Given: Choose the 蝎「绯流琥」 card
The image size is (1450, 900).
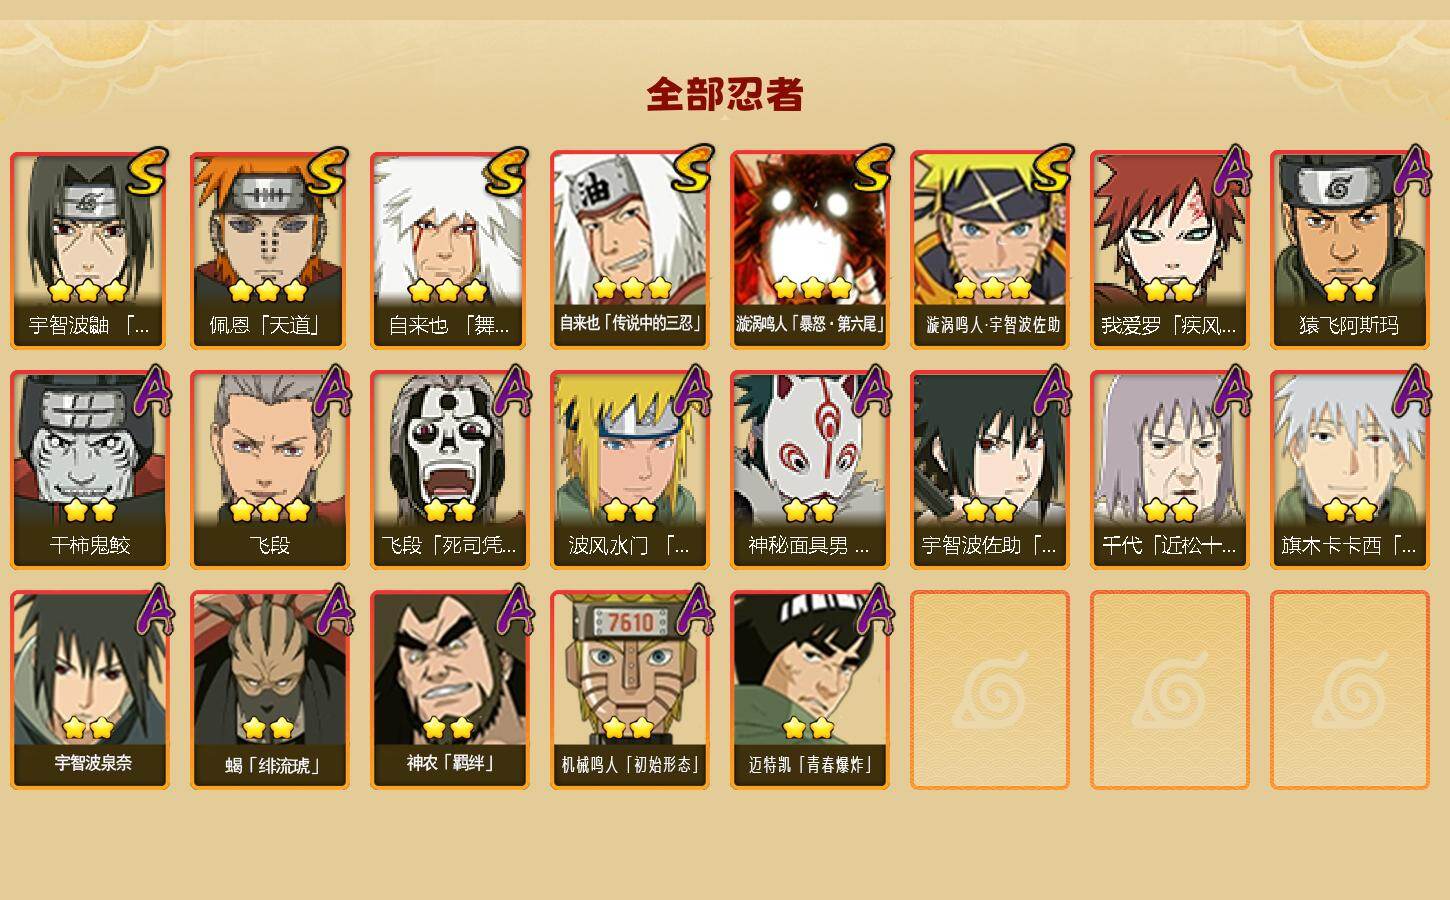Looking at the screenshot, I should (269, 690).
